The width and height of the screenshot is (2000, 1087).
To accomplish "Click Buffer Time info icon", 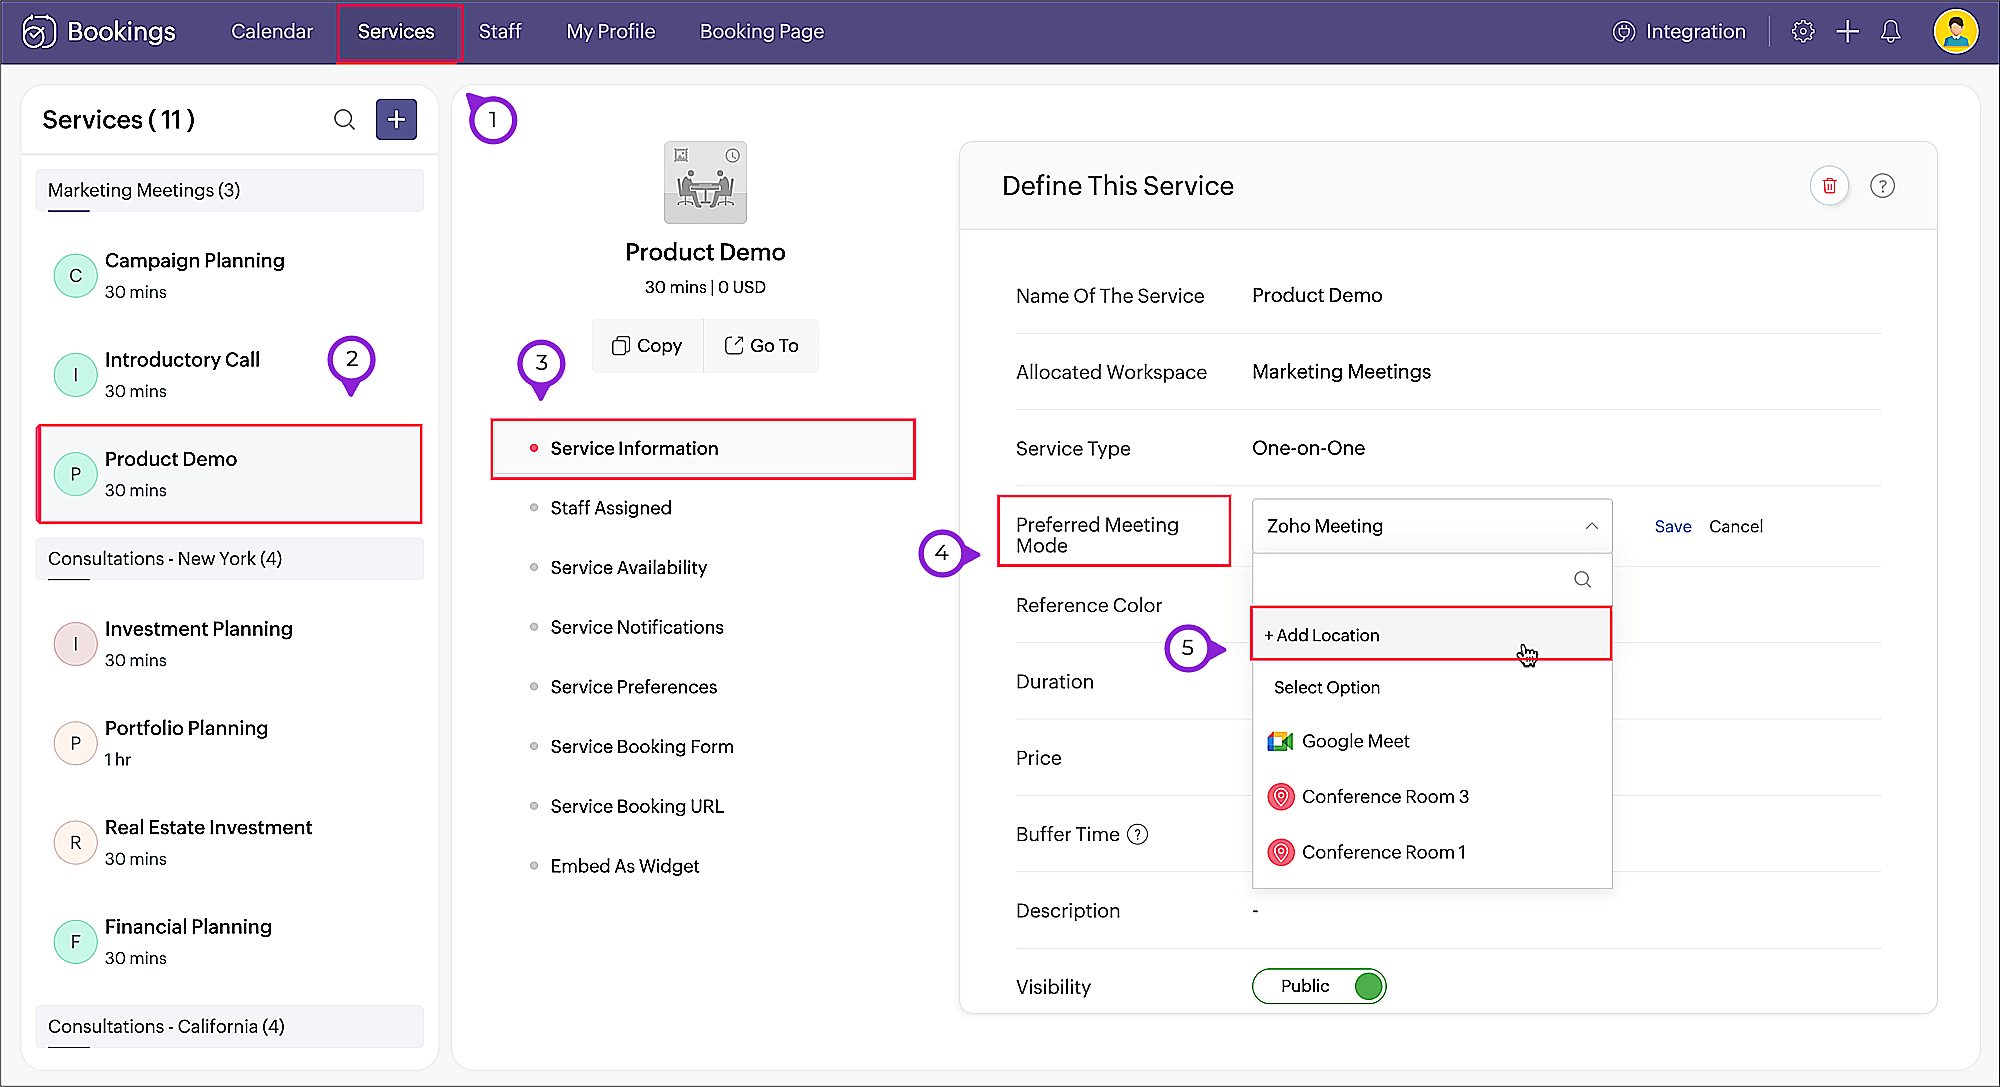I will (x=1138, y=834).
